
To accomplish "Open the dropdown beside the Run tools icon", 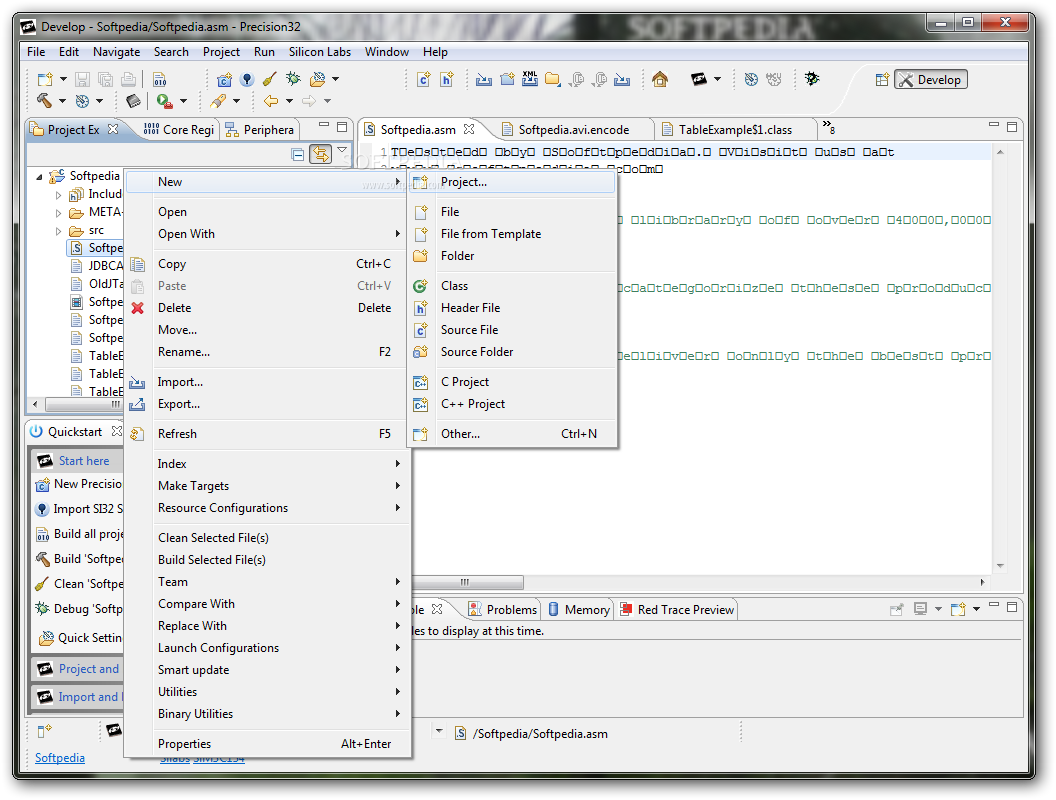I will [x=183, y=101].
